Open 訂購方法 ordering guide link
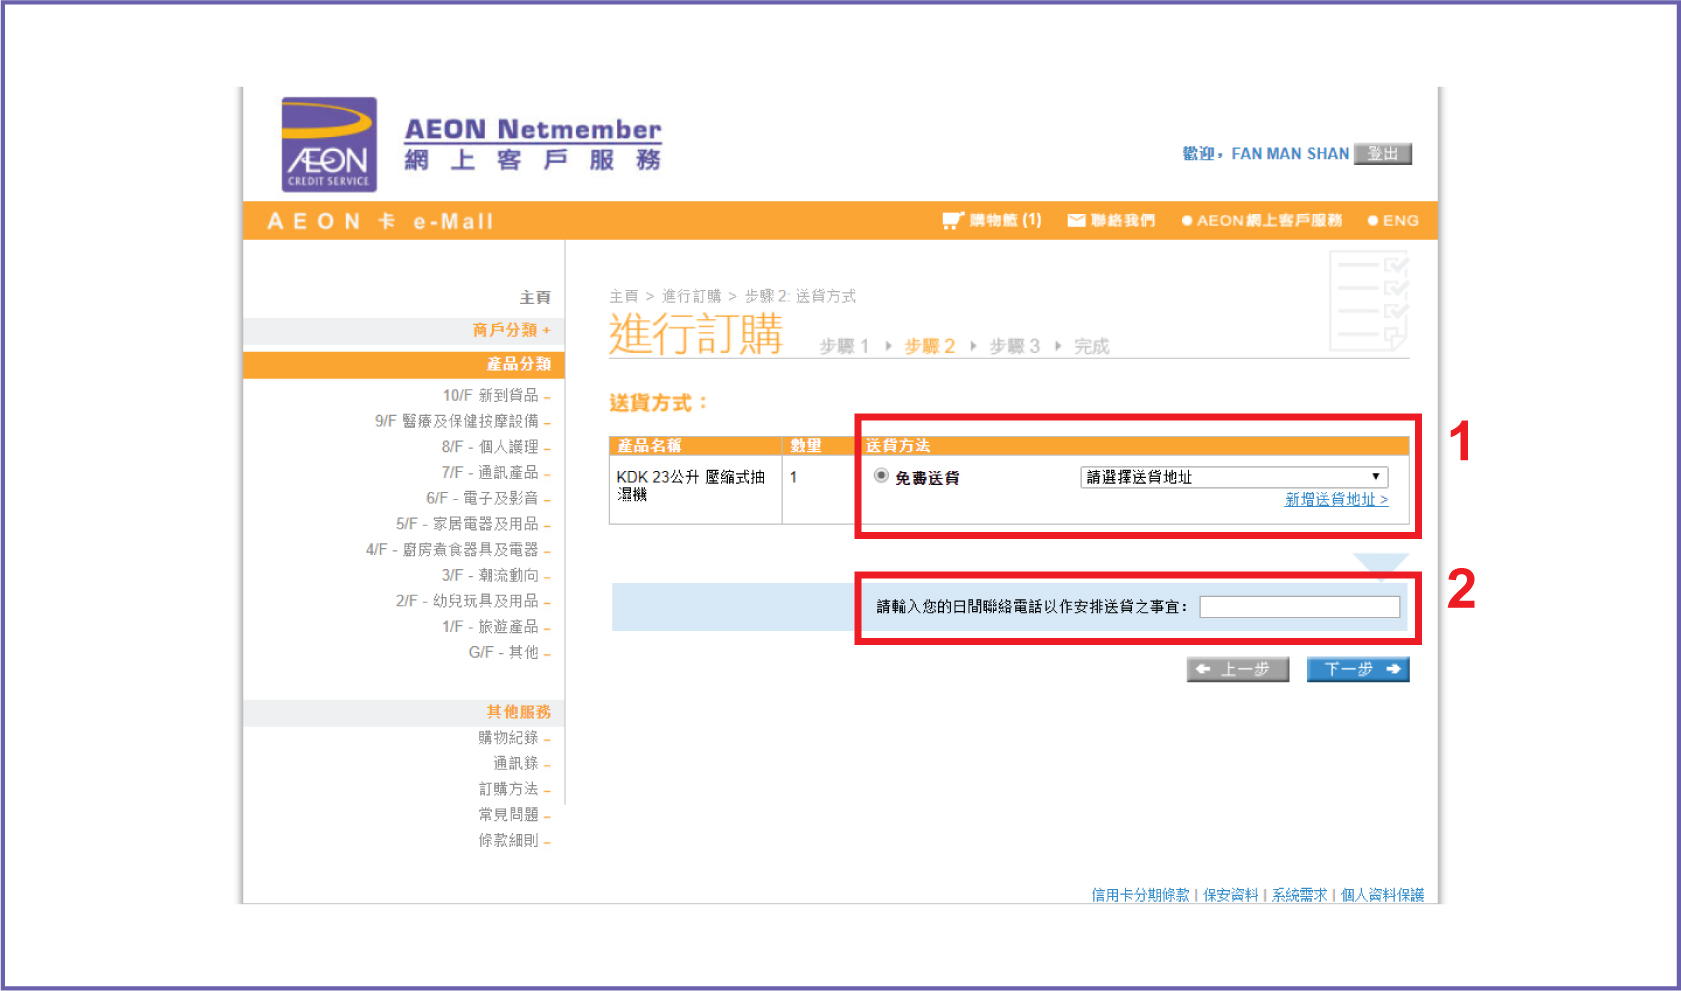 point(514,789)
